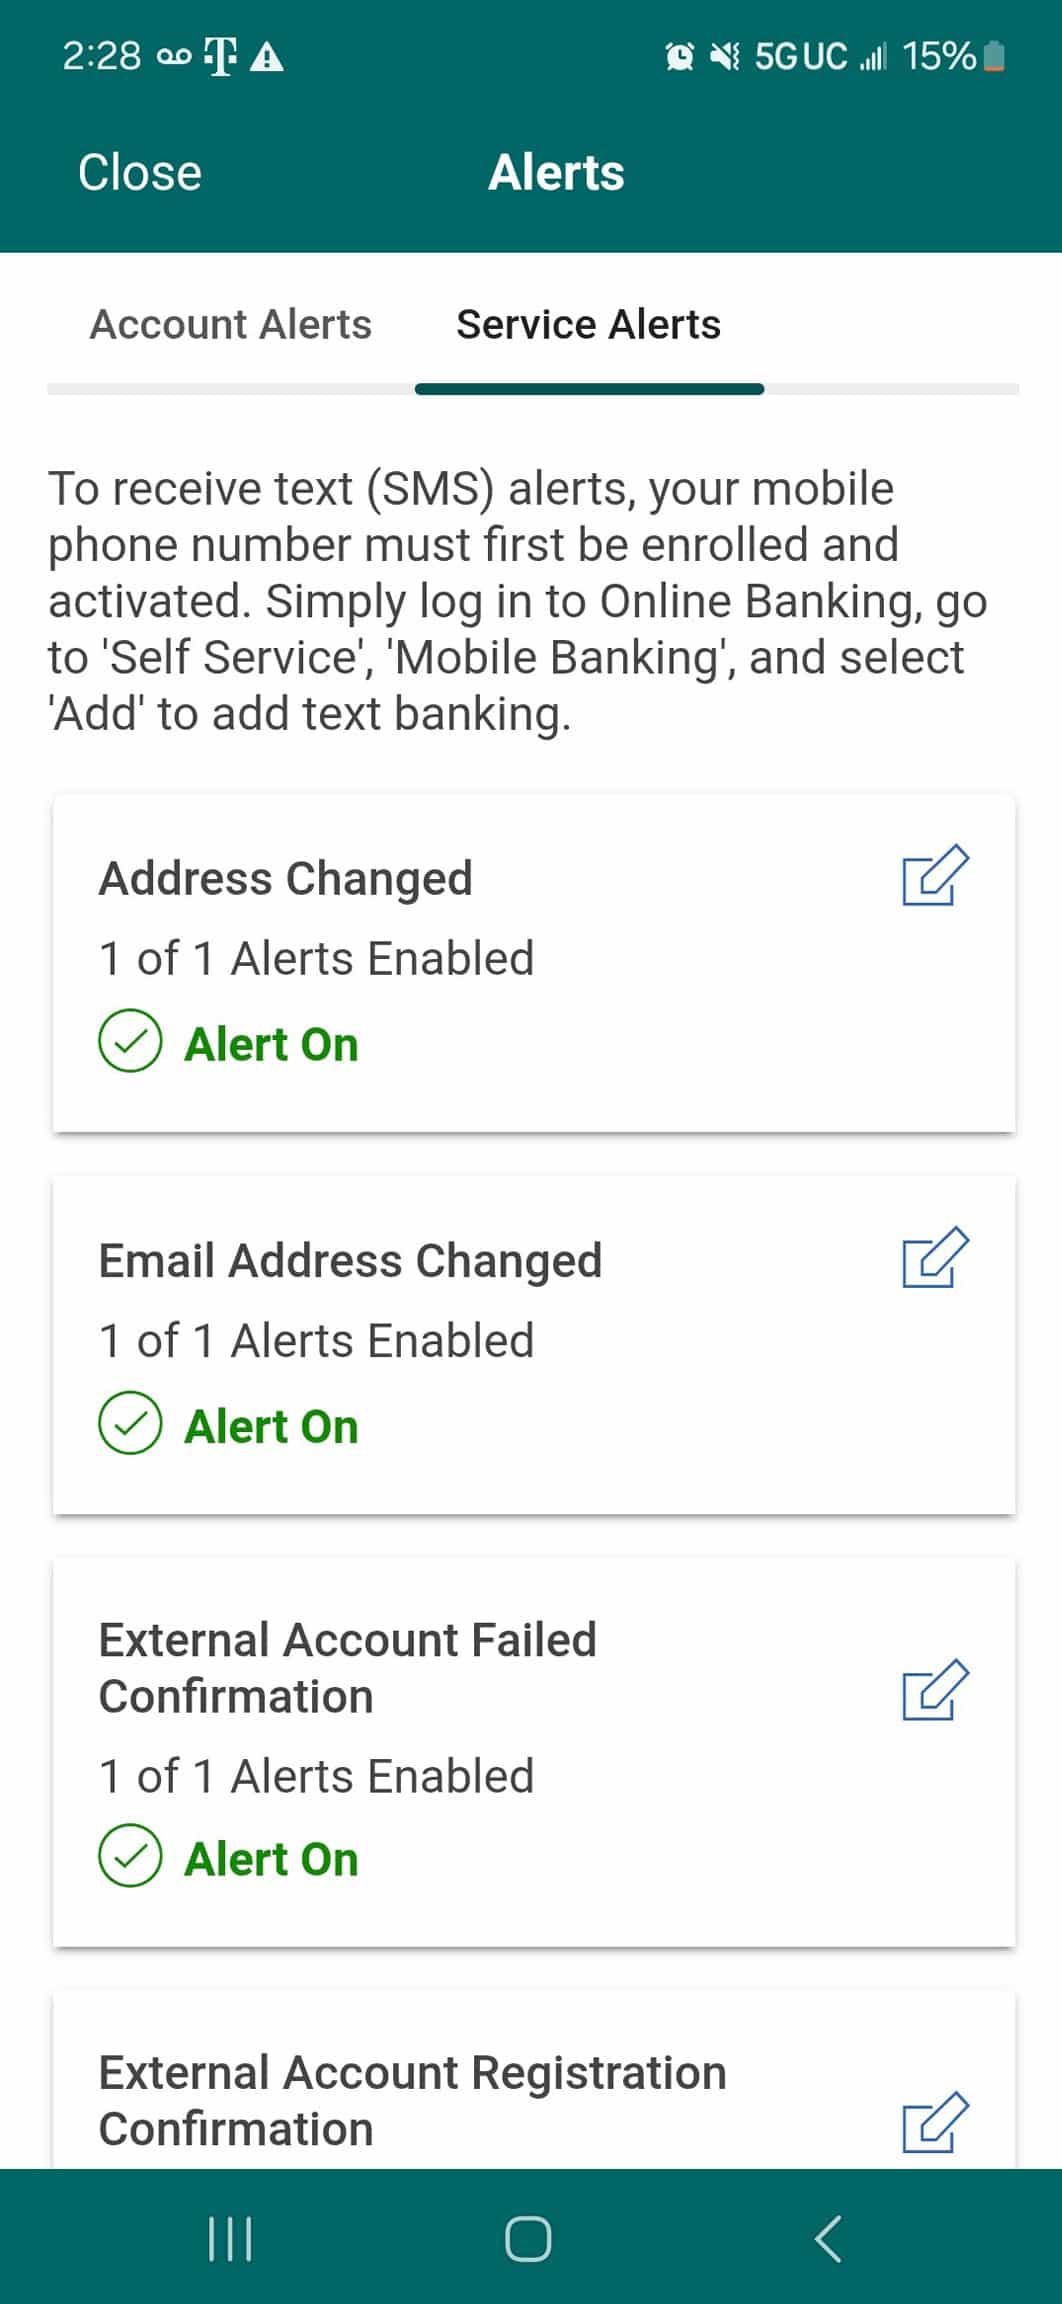This screenshot has width=1062, height=2304.
Task: Edit the Address Changed alert
Action: 935,876
